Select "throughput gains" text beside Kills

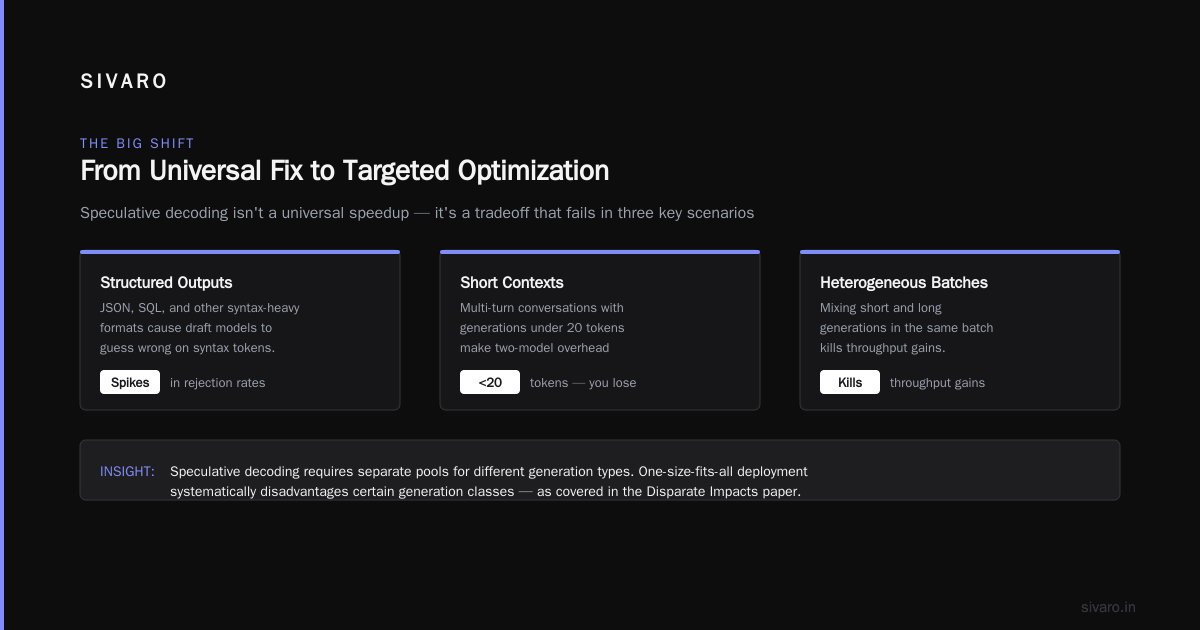coord(937,383)
